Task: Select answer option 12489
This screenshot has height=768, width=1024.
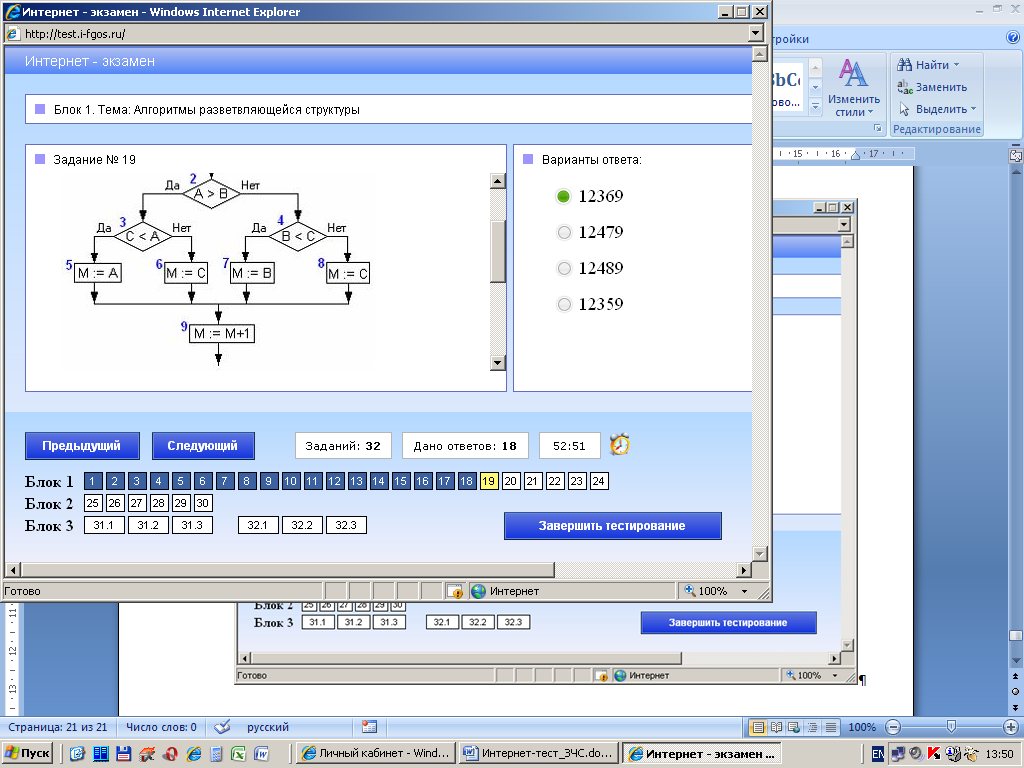Action: 564,268
